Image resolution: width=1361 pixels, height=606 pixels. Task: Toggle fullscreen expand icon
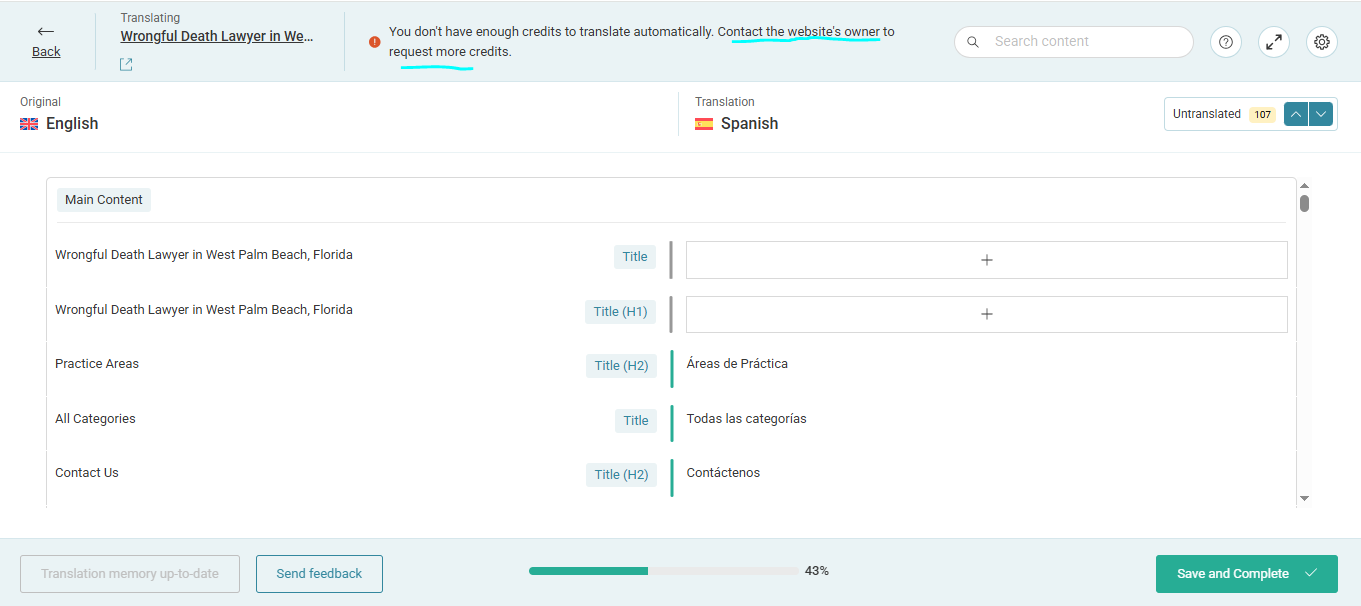[x=1274, y=42]
